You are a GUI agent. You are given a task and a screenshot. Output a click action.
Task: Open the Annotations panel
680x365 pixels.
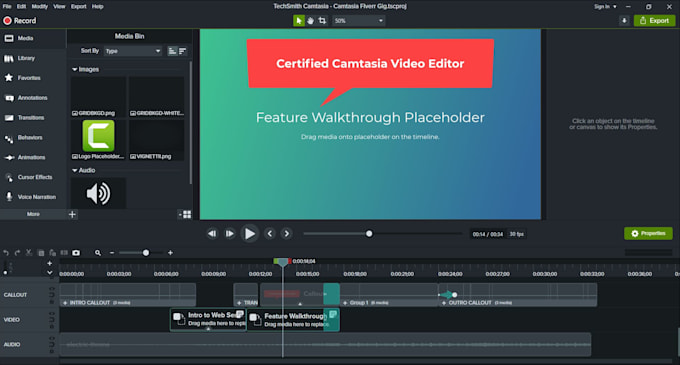pos(33,98)
